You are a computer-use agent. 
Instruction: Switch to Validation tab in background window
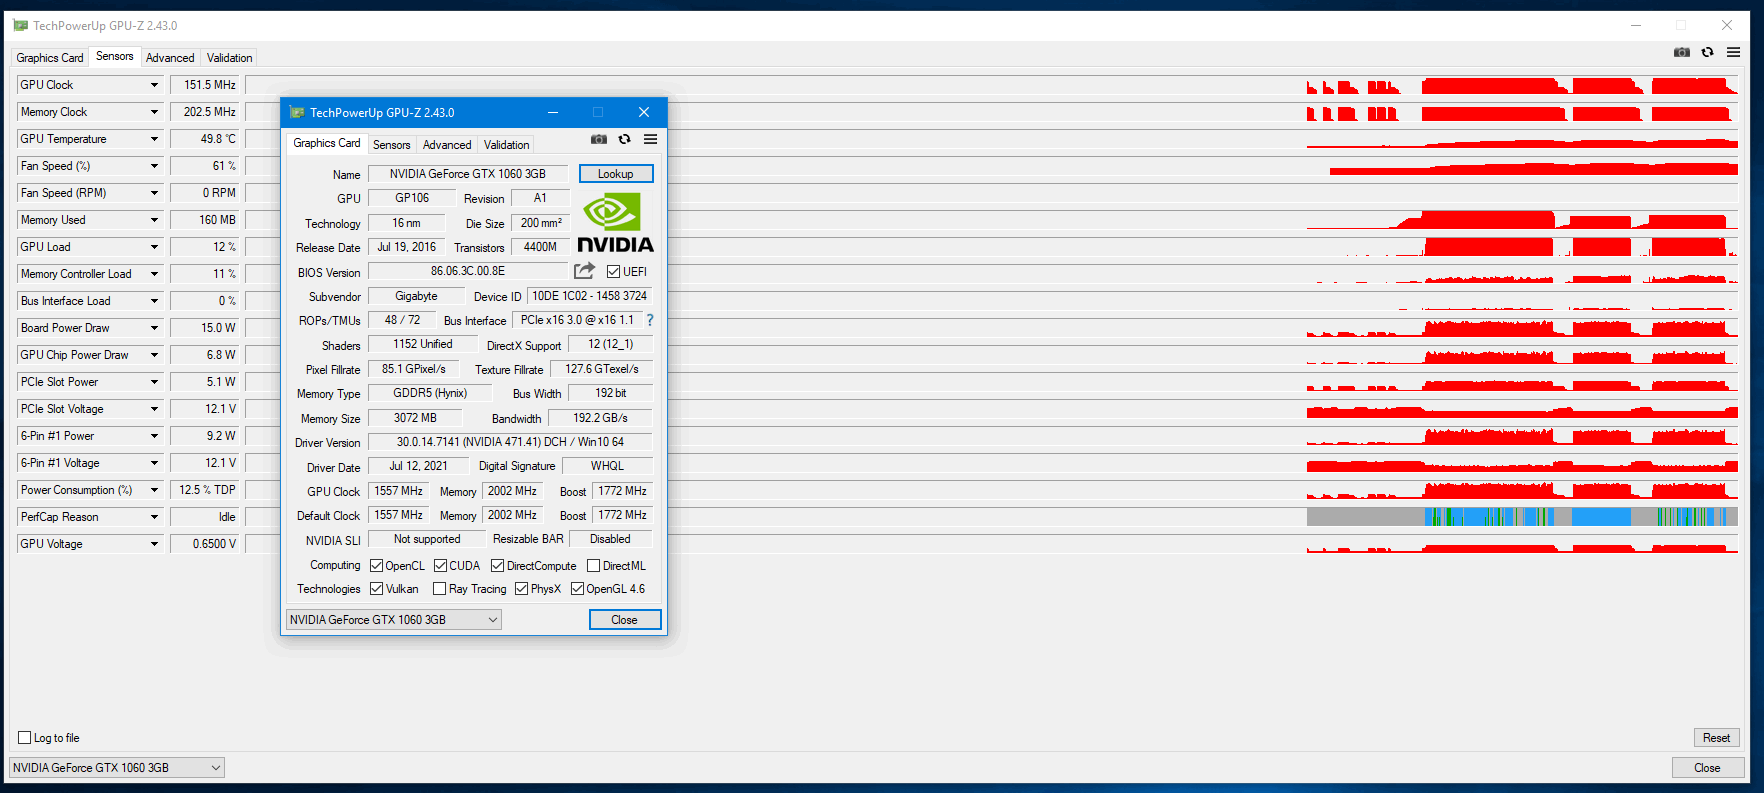(x=229, y=58)
